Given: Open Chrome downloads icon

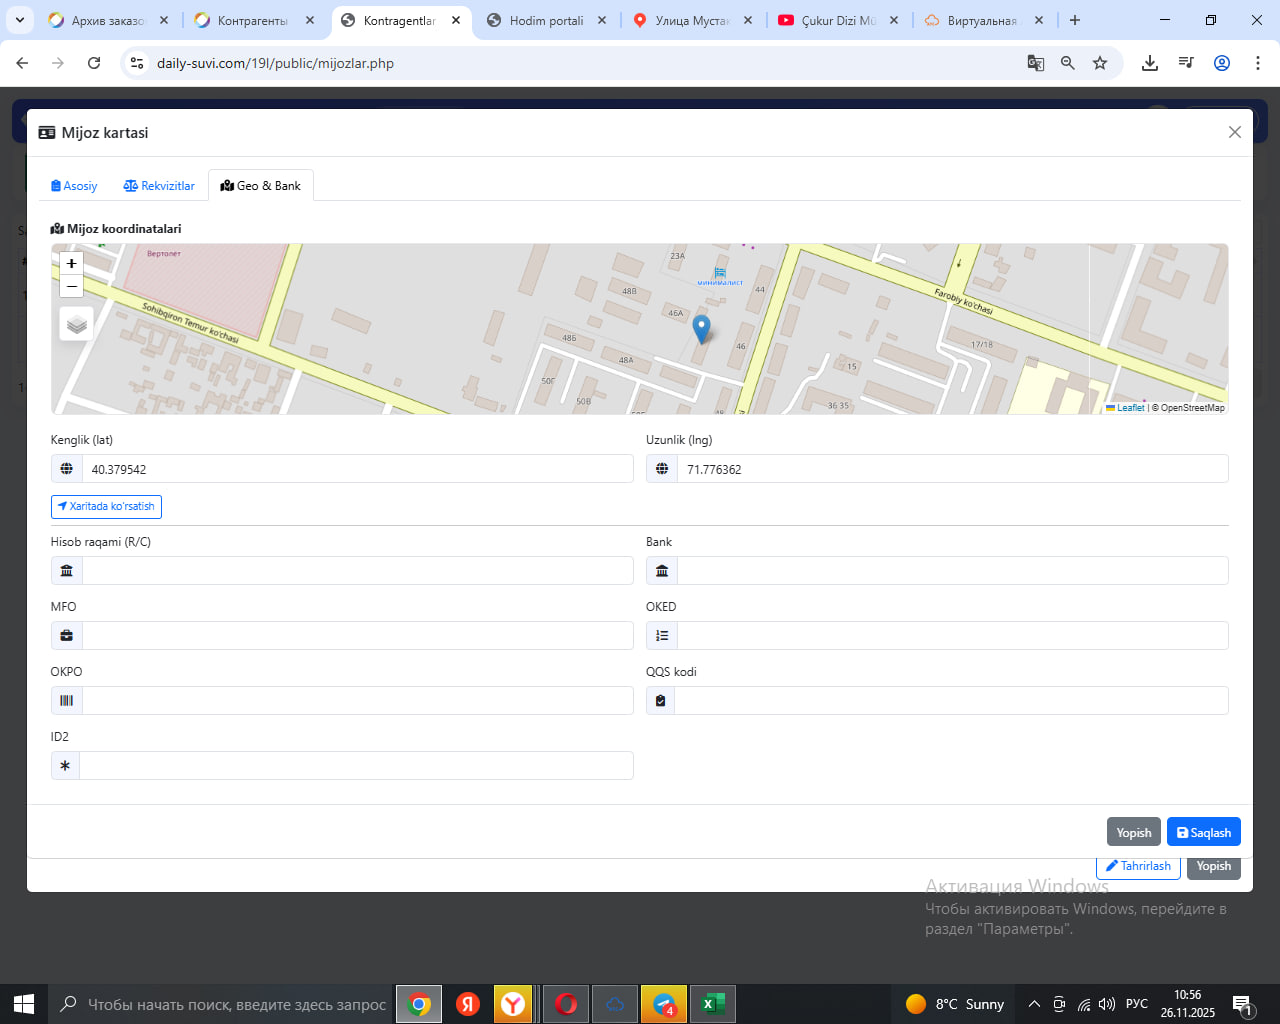Looking at the screenshot, I should (x=1150, y=63).
